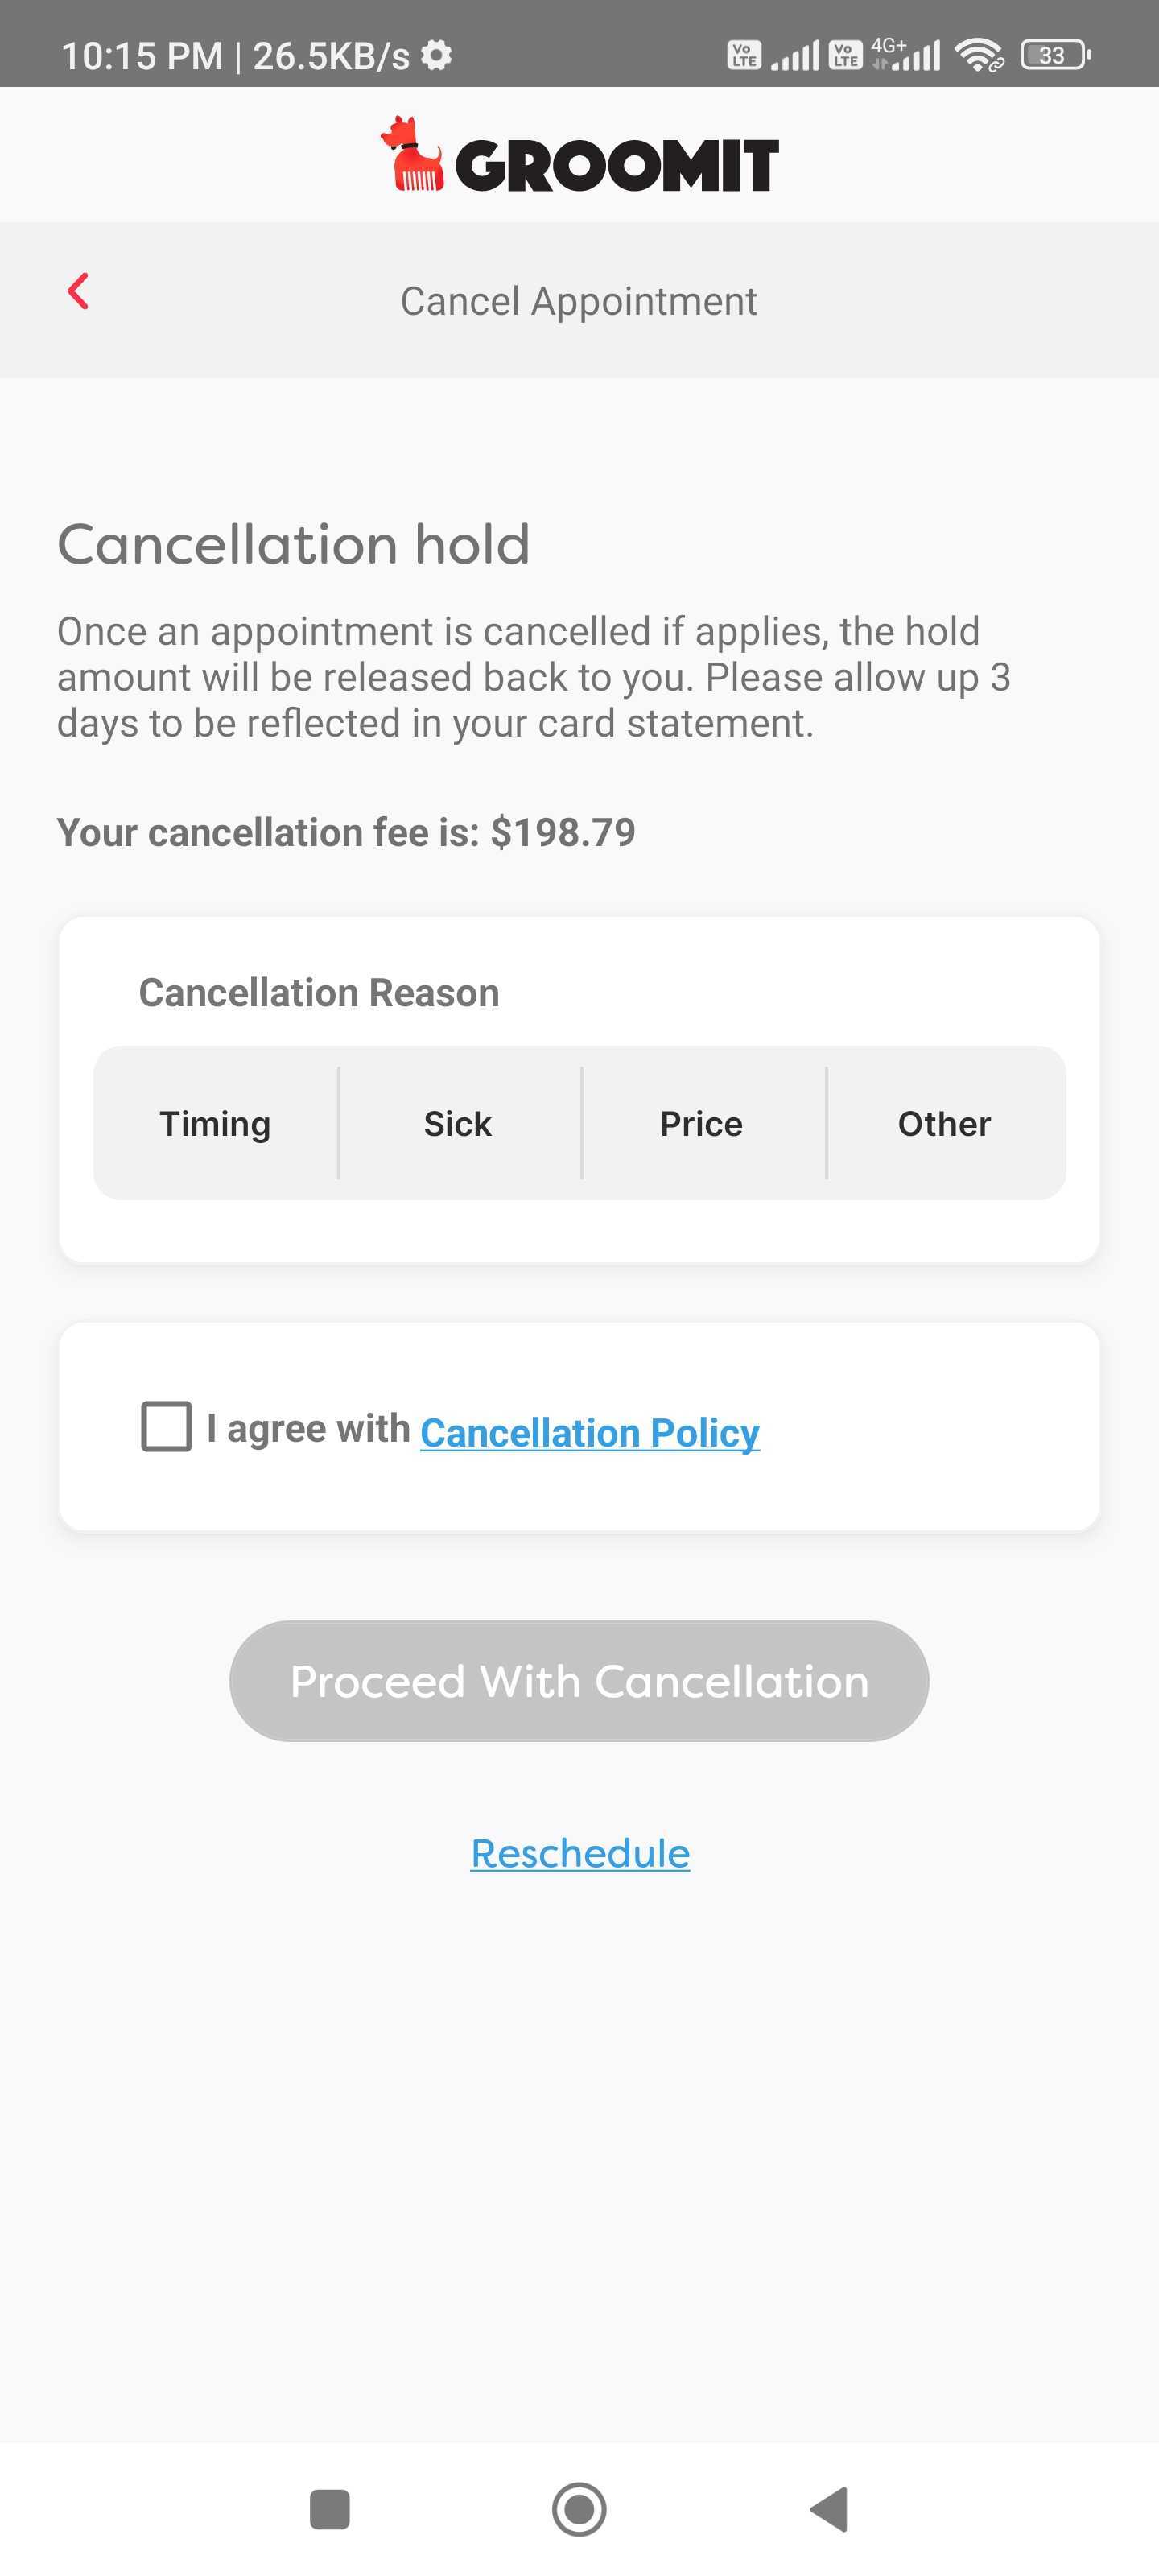Image resolution: width=1159 pixels, height=2576 pixels.
Task: Tap the Reschedule link
Action: click(x=580, y=1853)
